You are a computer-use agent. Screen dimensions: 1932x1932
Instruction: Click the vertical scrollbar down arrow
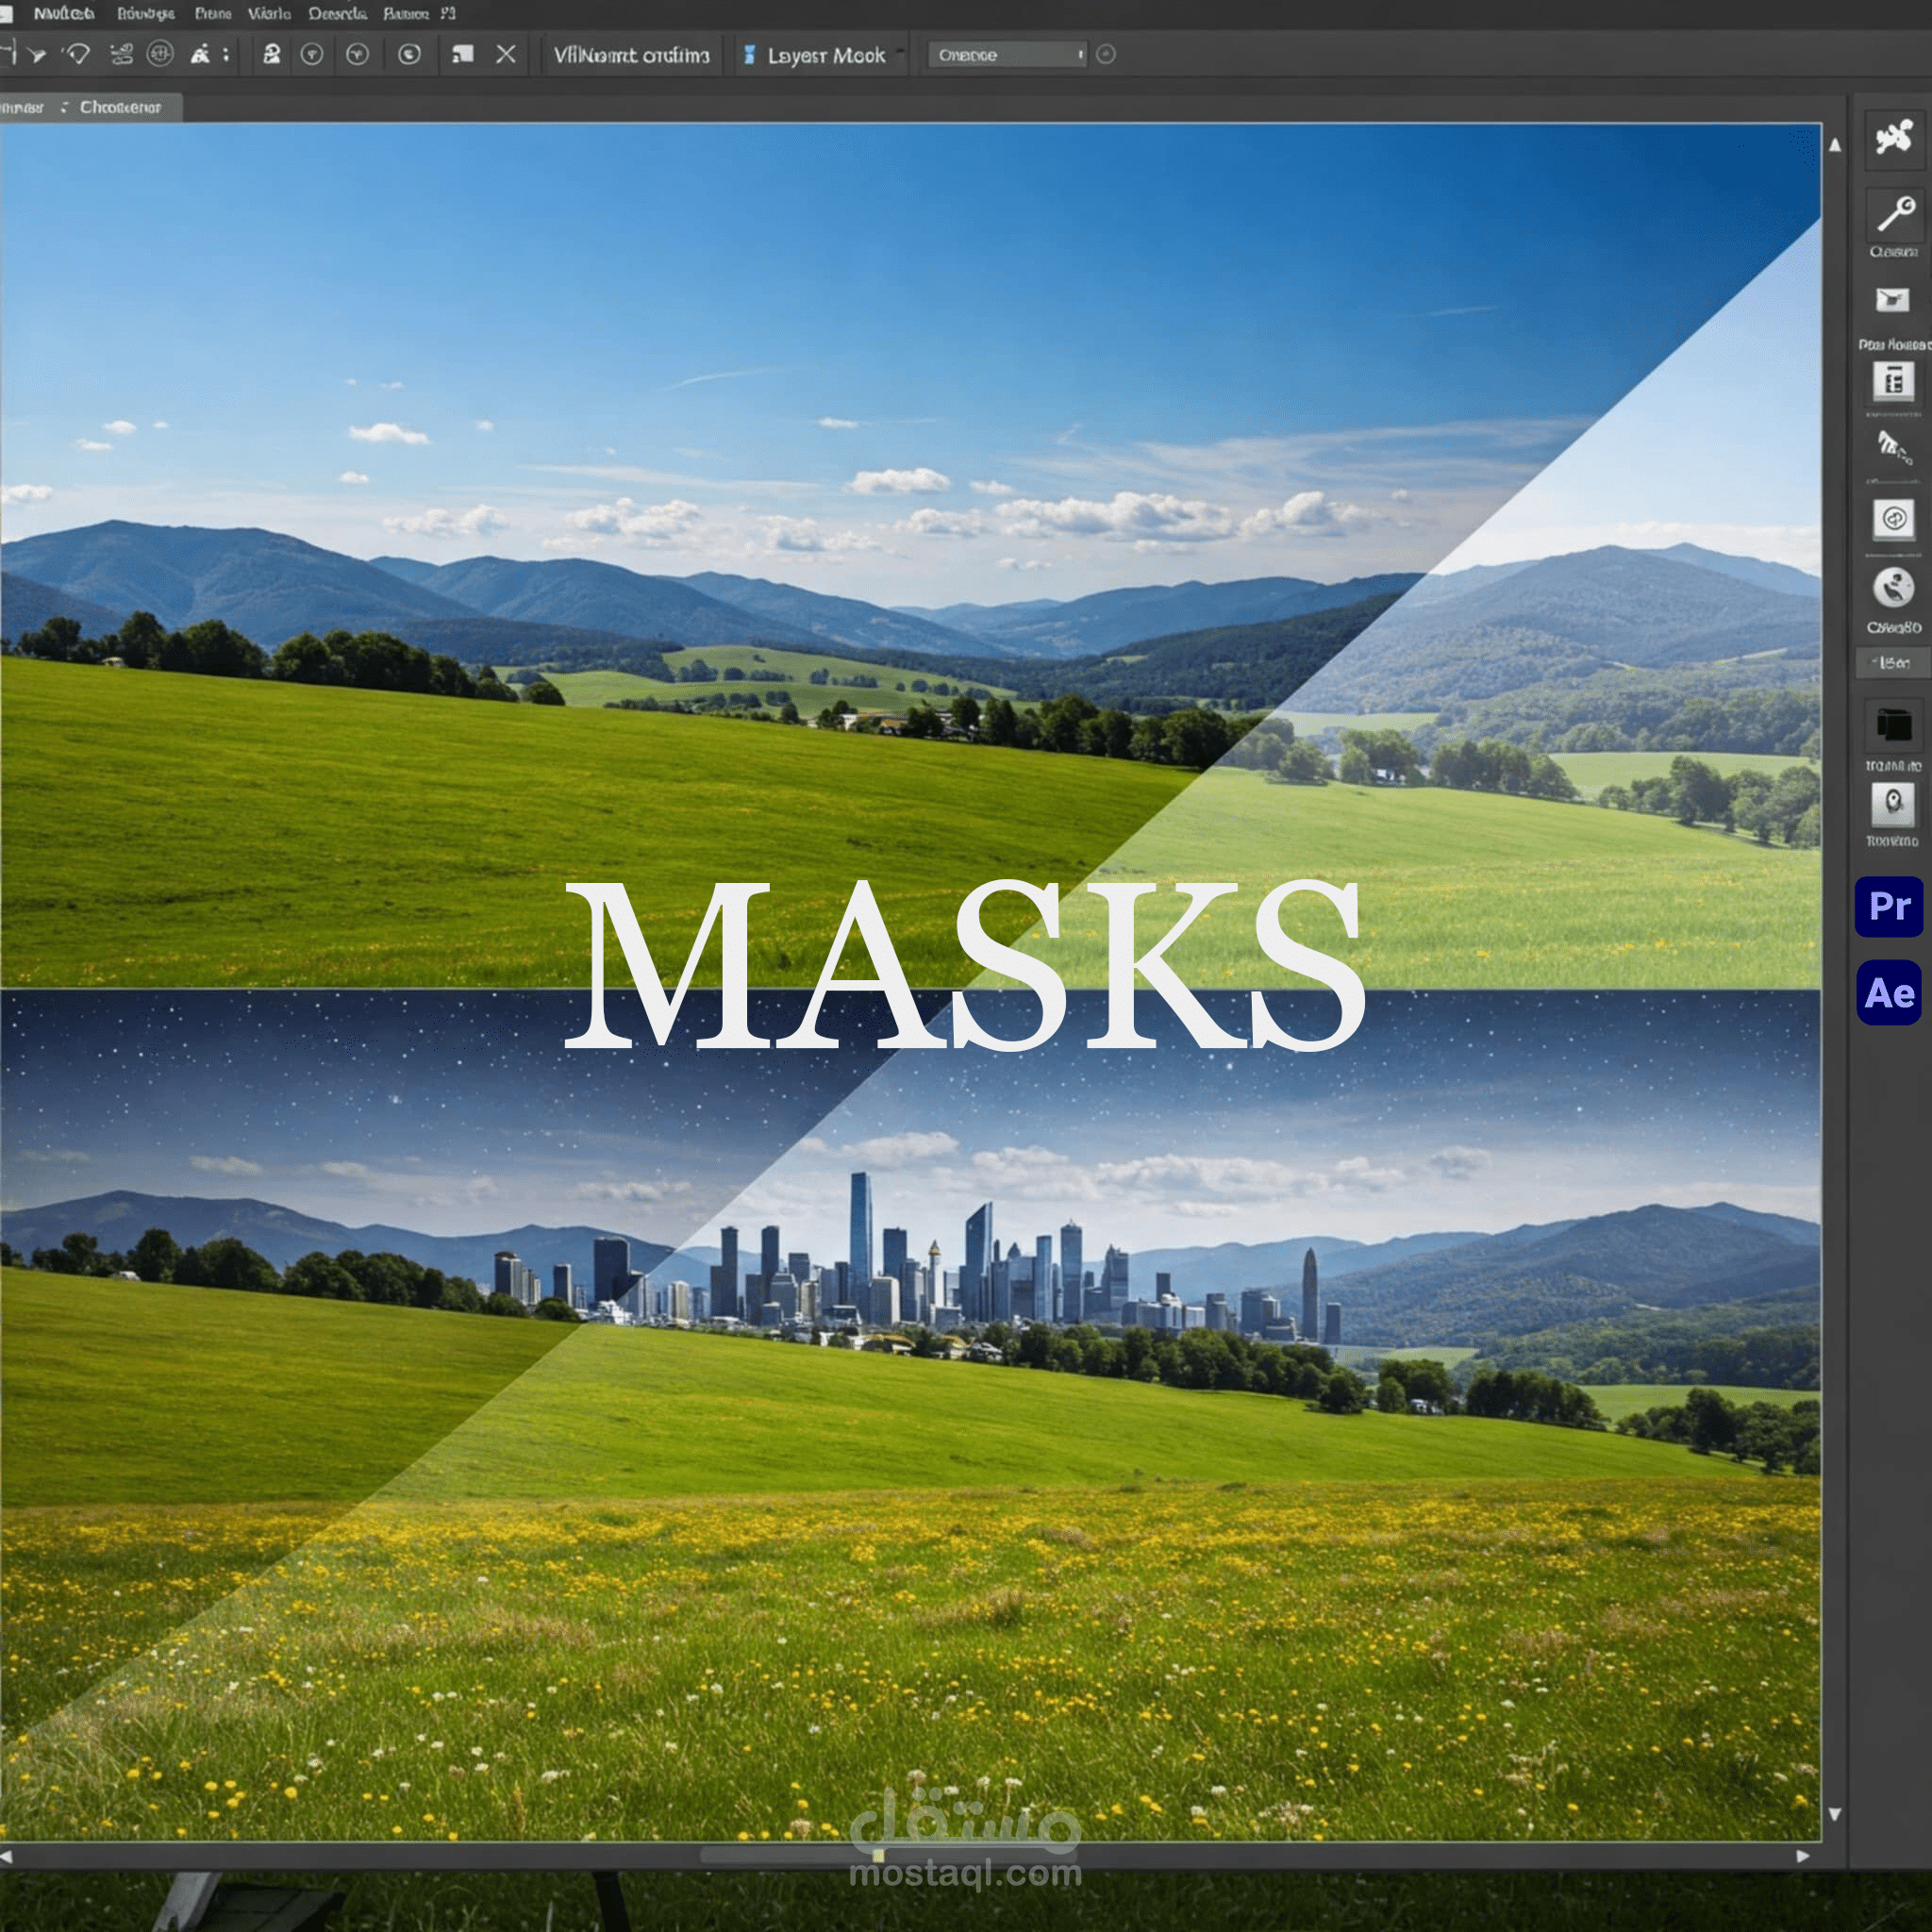1835,1814
